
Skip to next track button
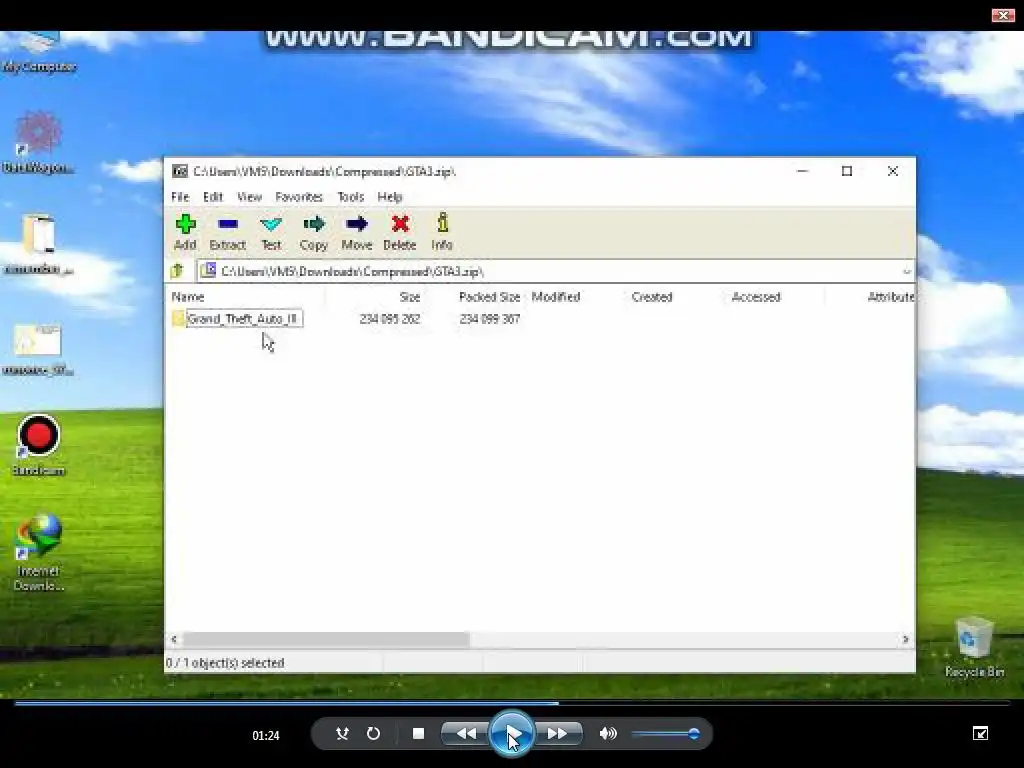point(557,733)
